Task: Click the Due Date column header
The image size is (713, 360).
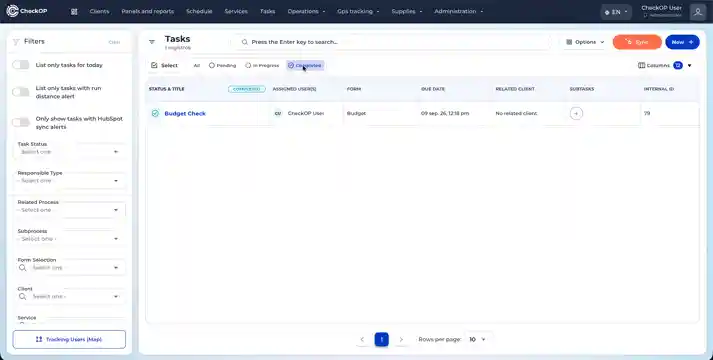Action: 433,89
